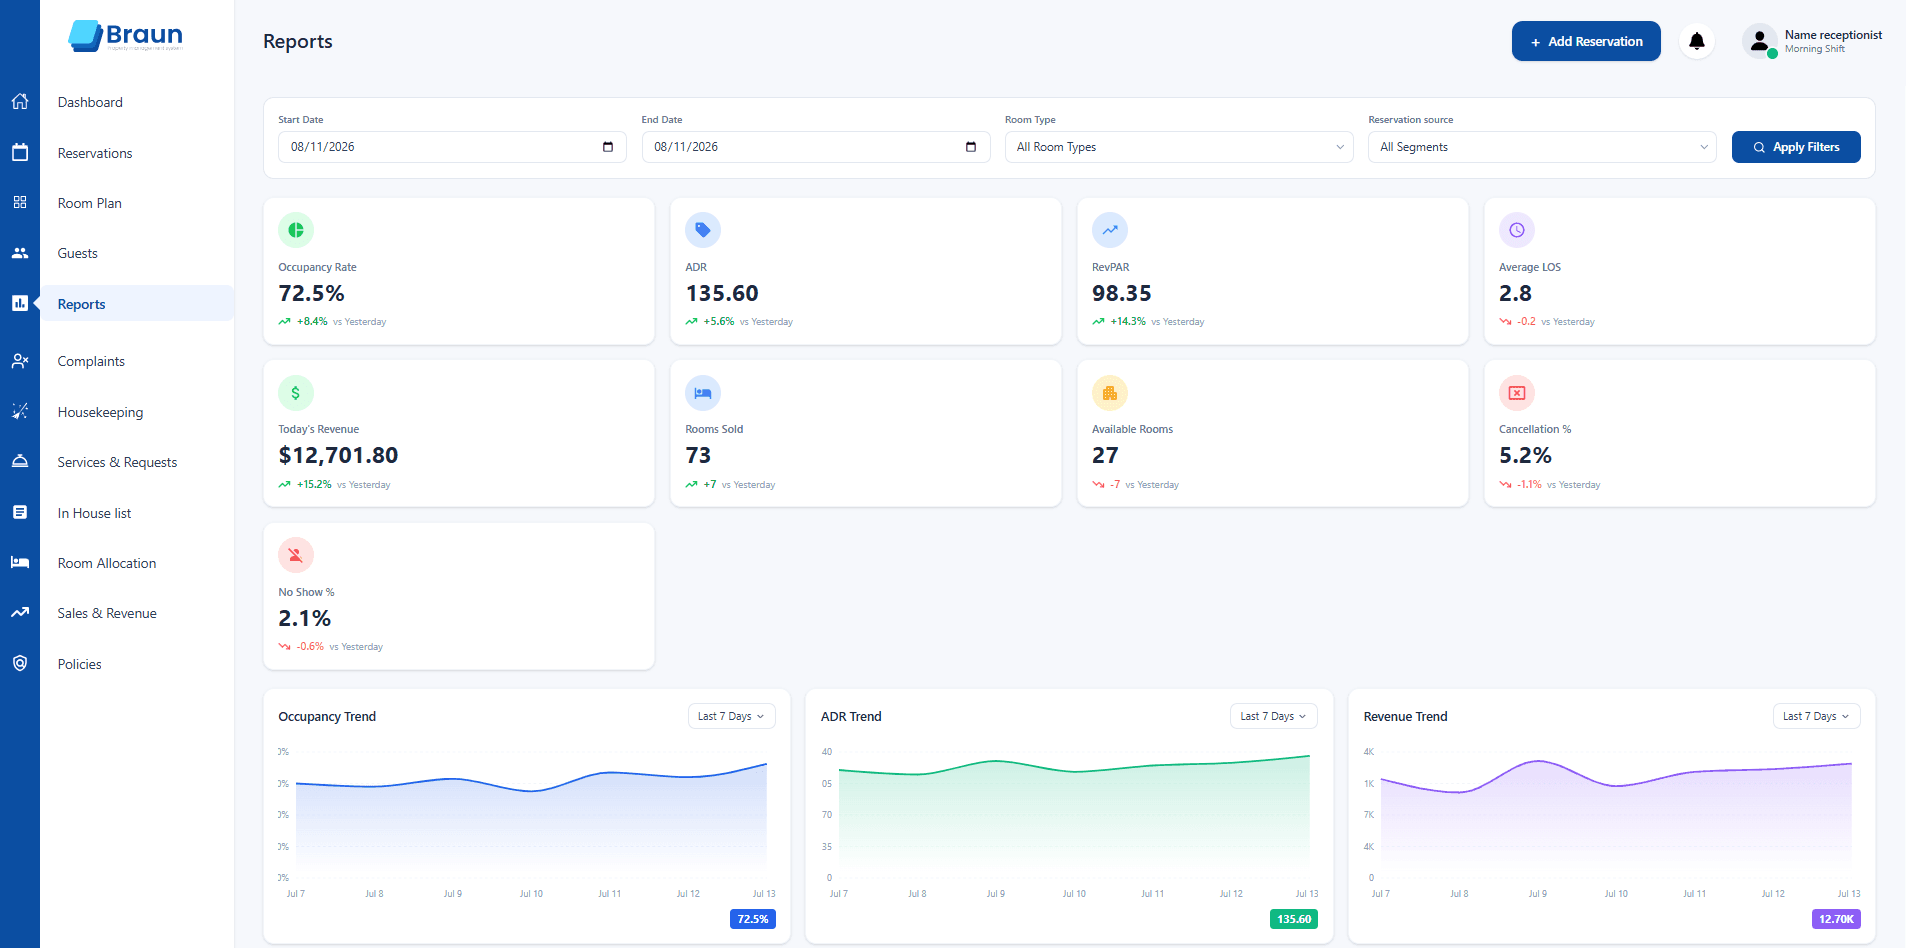The width and height of the screenshot is (1906, 948).
Task: Open the Reservation source dropdown
Action: (x=1542, y=147)
